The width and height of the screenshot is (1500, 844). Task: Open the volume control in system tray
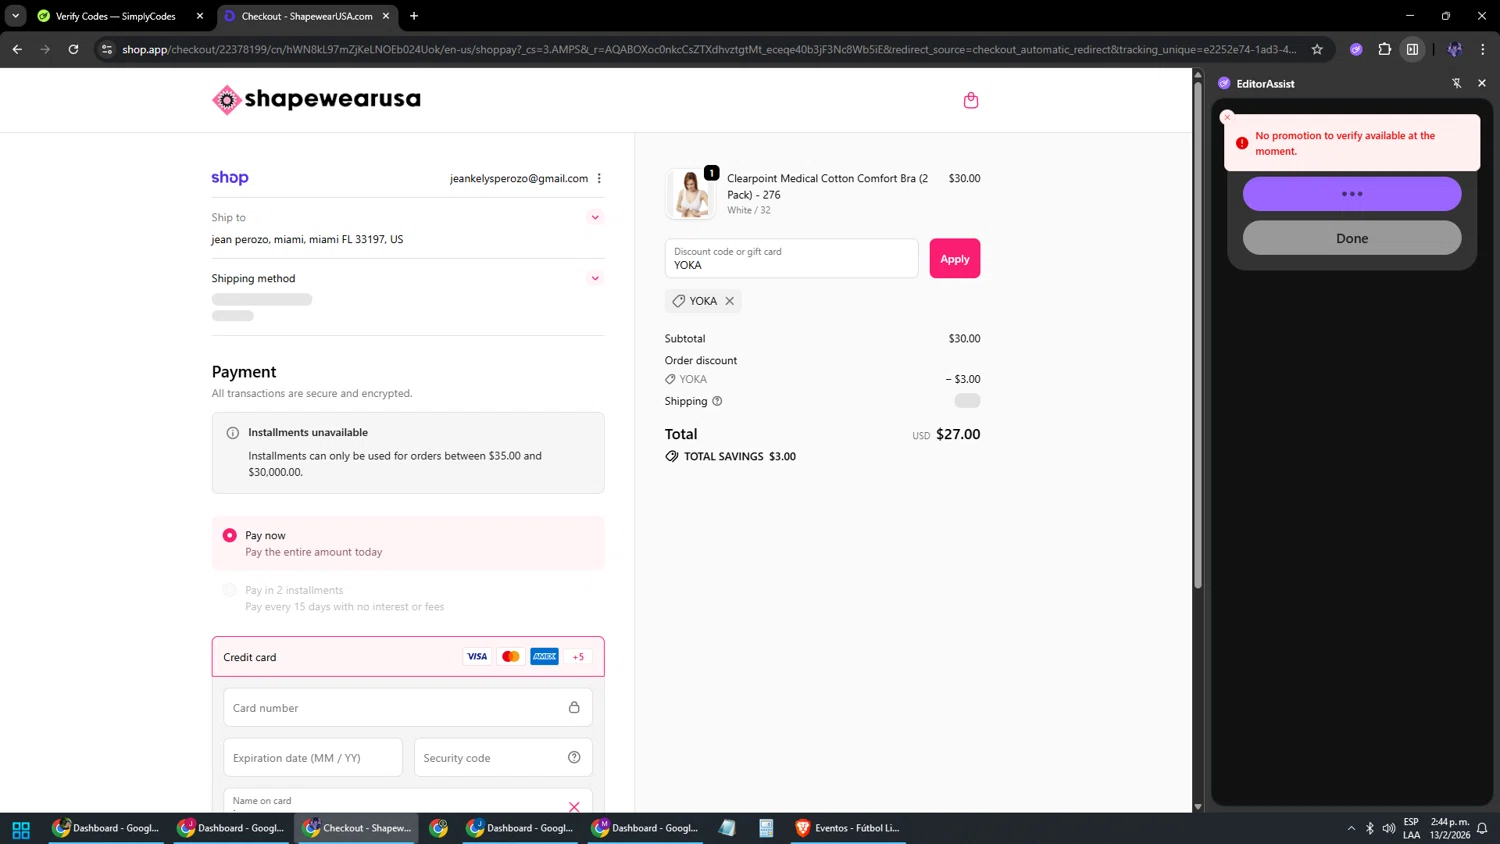click(1388, 828)
